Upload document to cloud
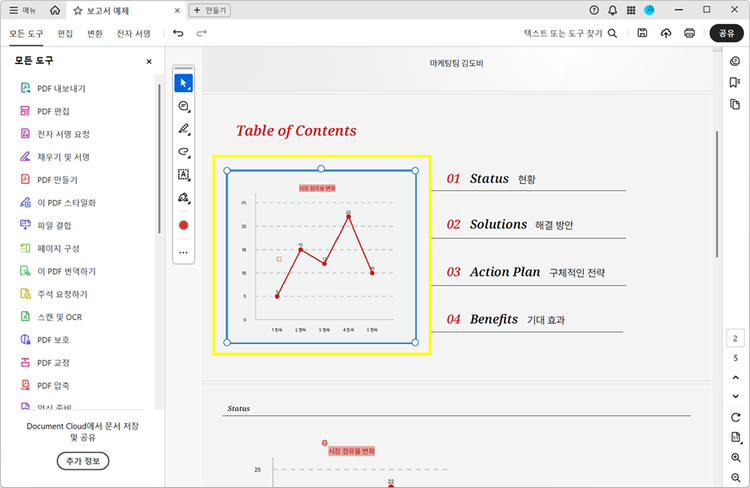This screenshot has width=750, height=488. tap(667, 33)
